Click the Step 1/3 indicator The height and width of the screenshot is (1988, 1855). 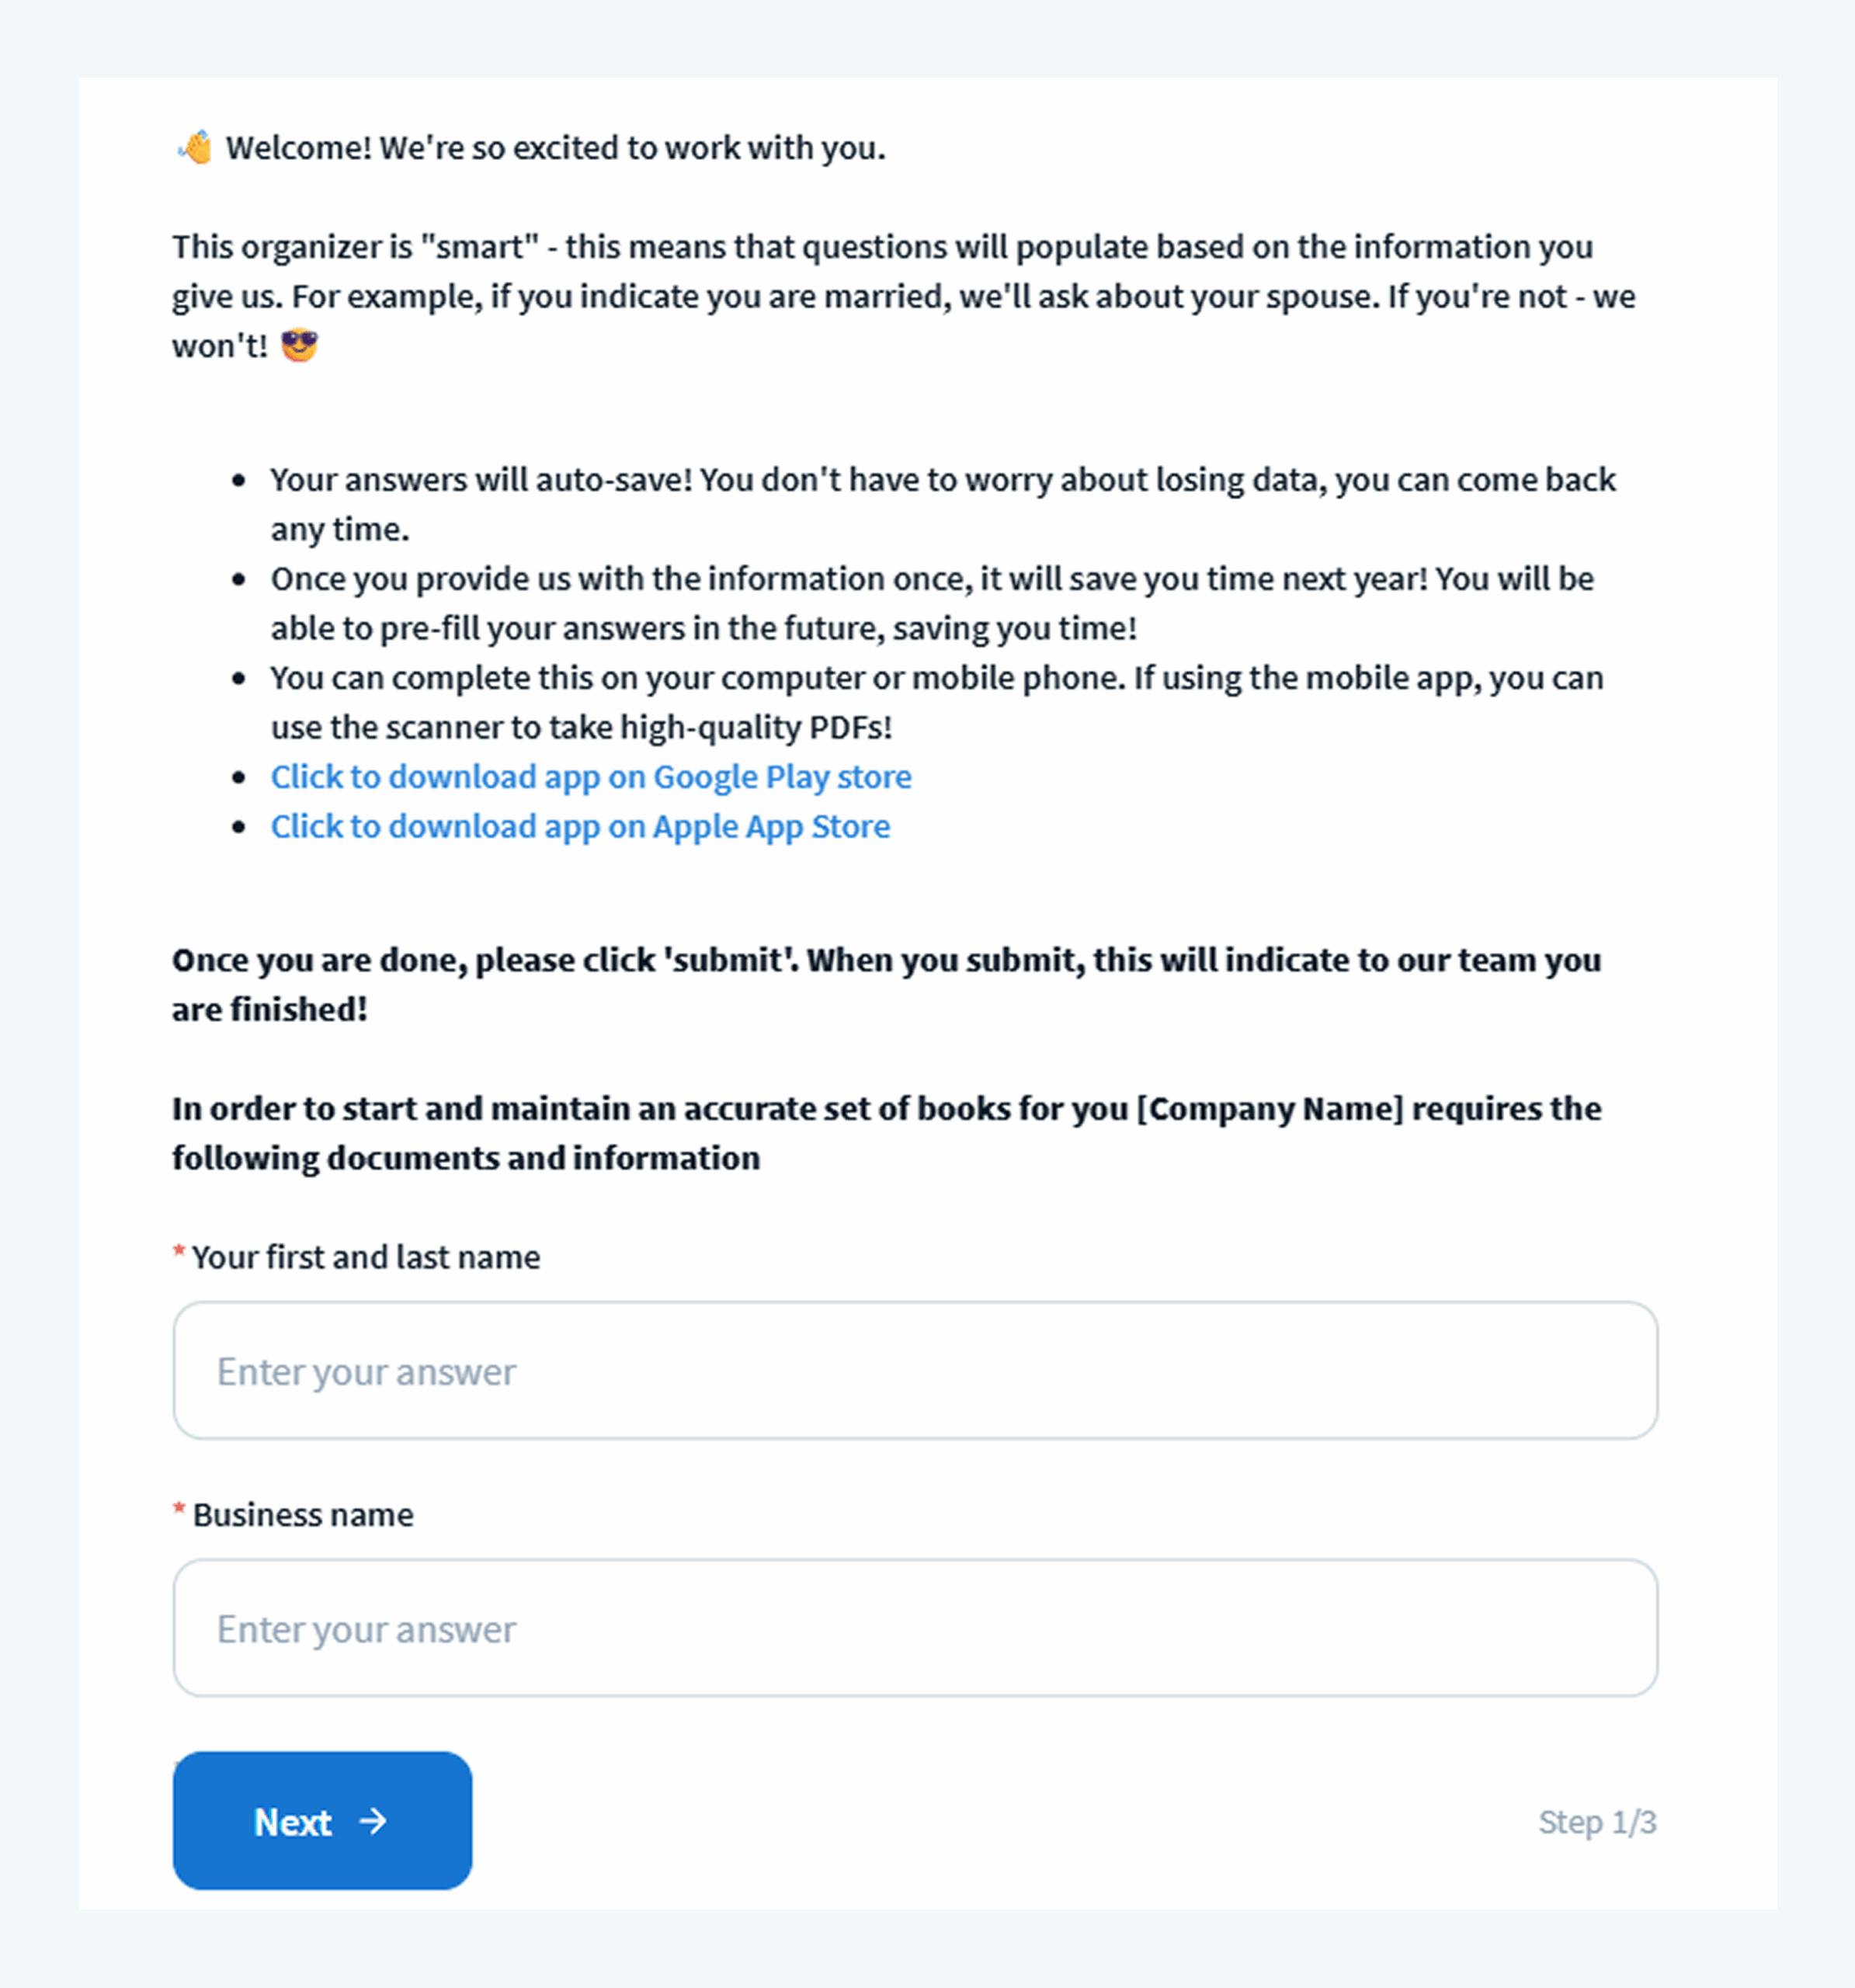point(1597,1822)
